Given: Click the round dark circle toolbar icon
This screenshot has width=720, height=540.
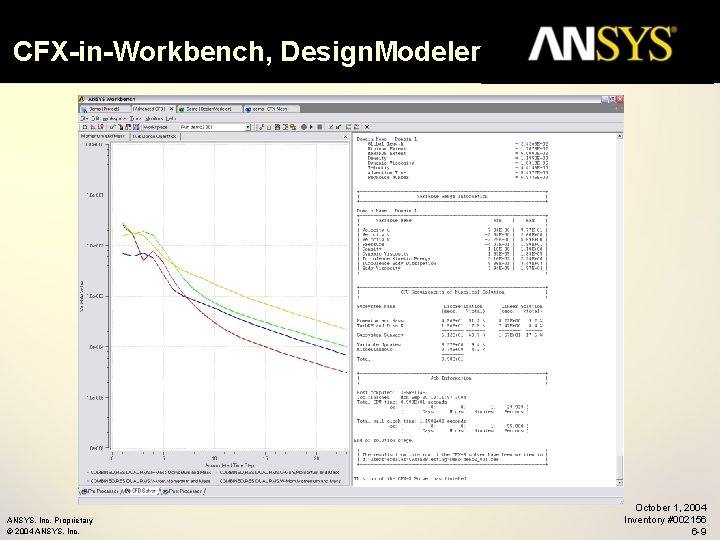Looking at the screenshot, I should click(x=304, y=127).
